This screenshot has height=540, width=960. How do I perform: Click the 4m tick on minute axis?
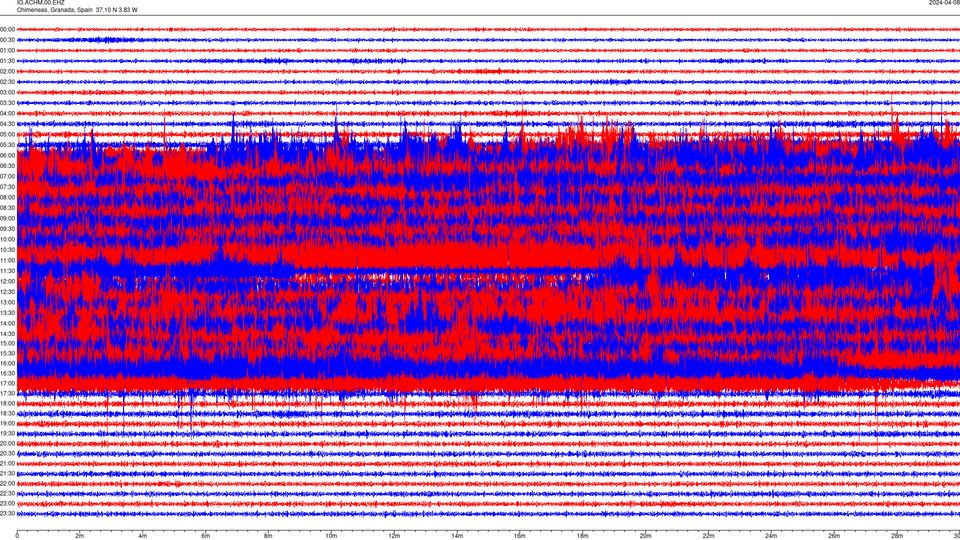click(x=143, y=536)
